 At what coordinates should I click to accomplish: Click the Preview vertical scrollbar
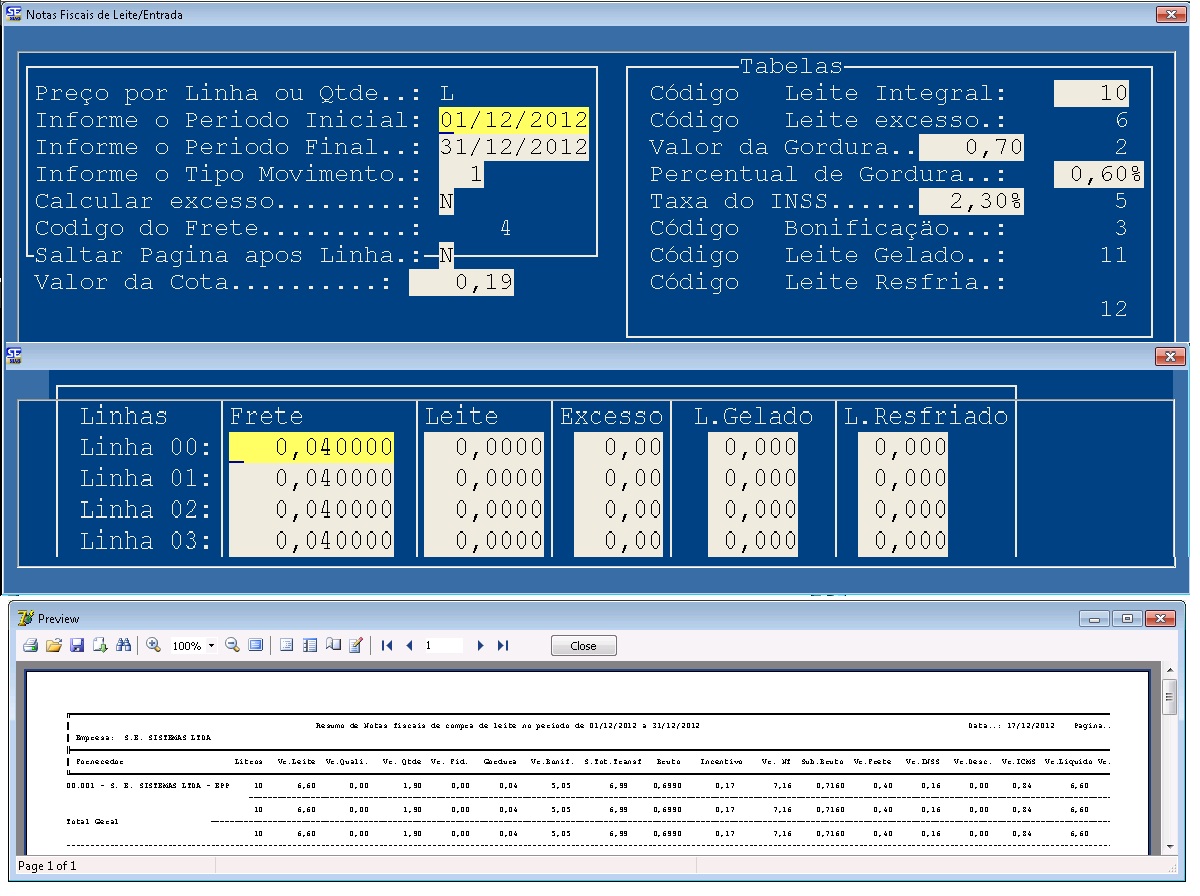pyautogui.click(x=1167, y=760)
